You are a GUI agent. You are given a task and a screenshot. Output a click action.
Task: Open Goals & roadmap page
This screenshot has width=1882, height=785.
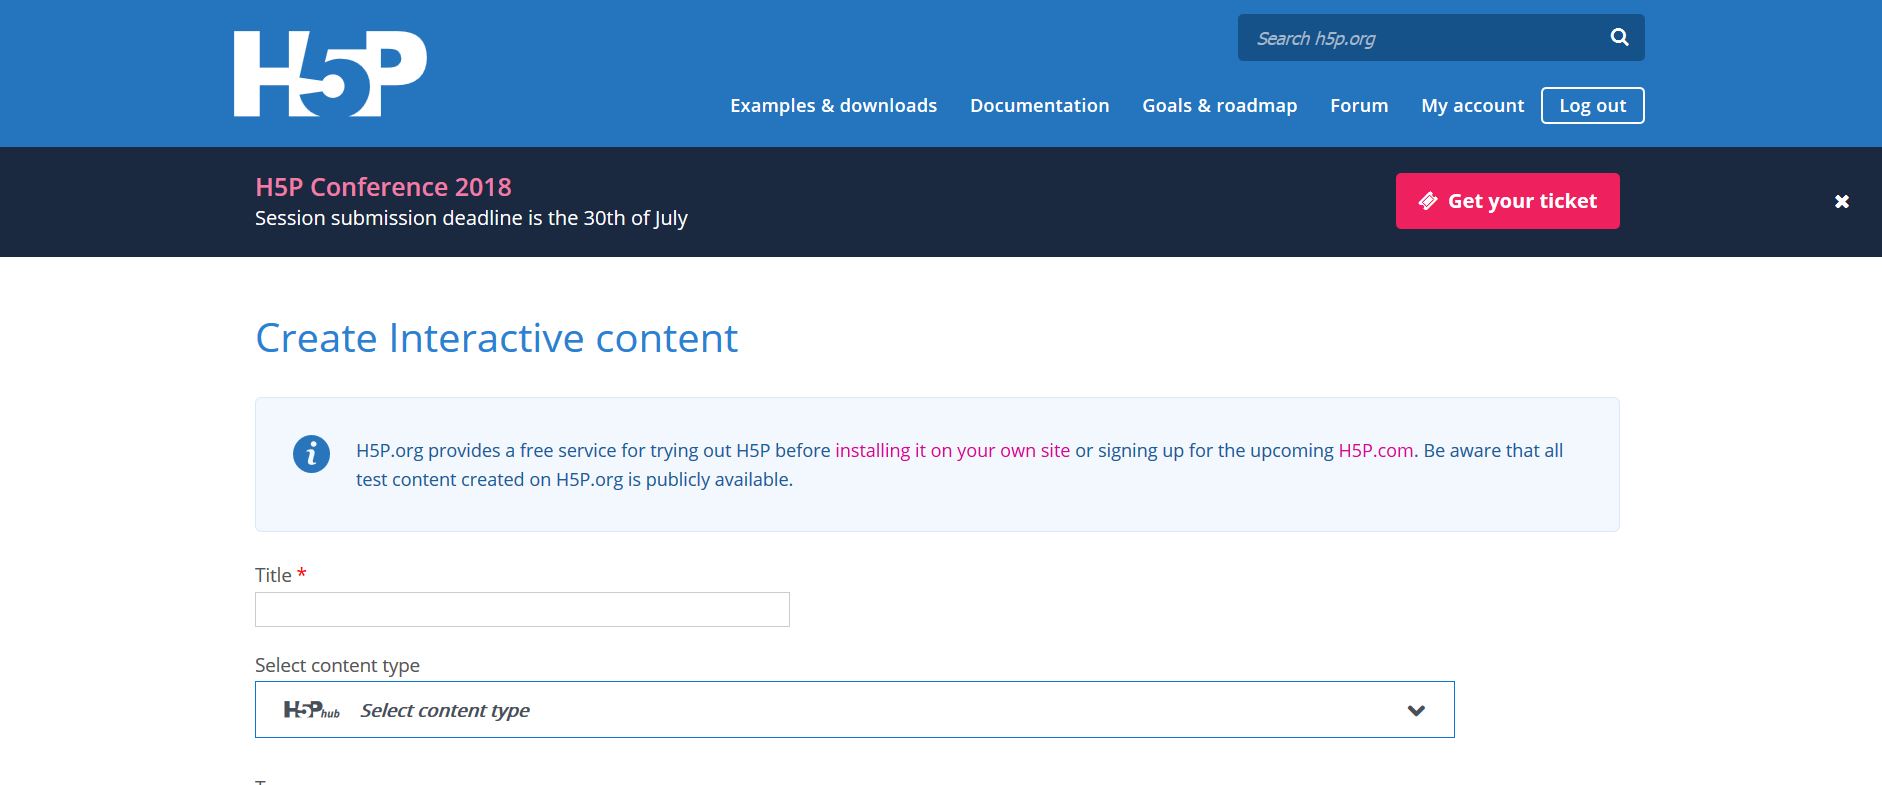click(x=1220, y=105)
